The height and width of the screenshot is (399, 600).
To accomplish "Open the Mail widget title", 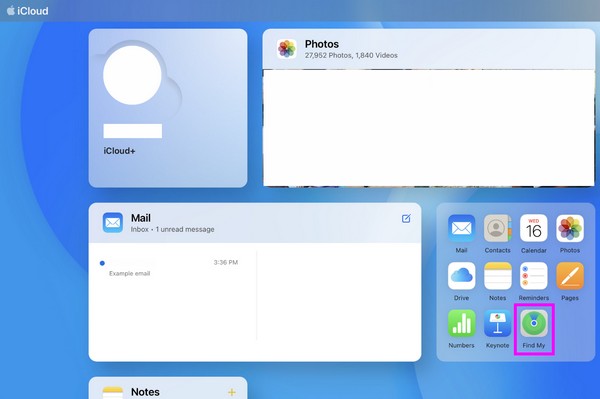I will pos(141,218).
